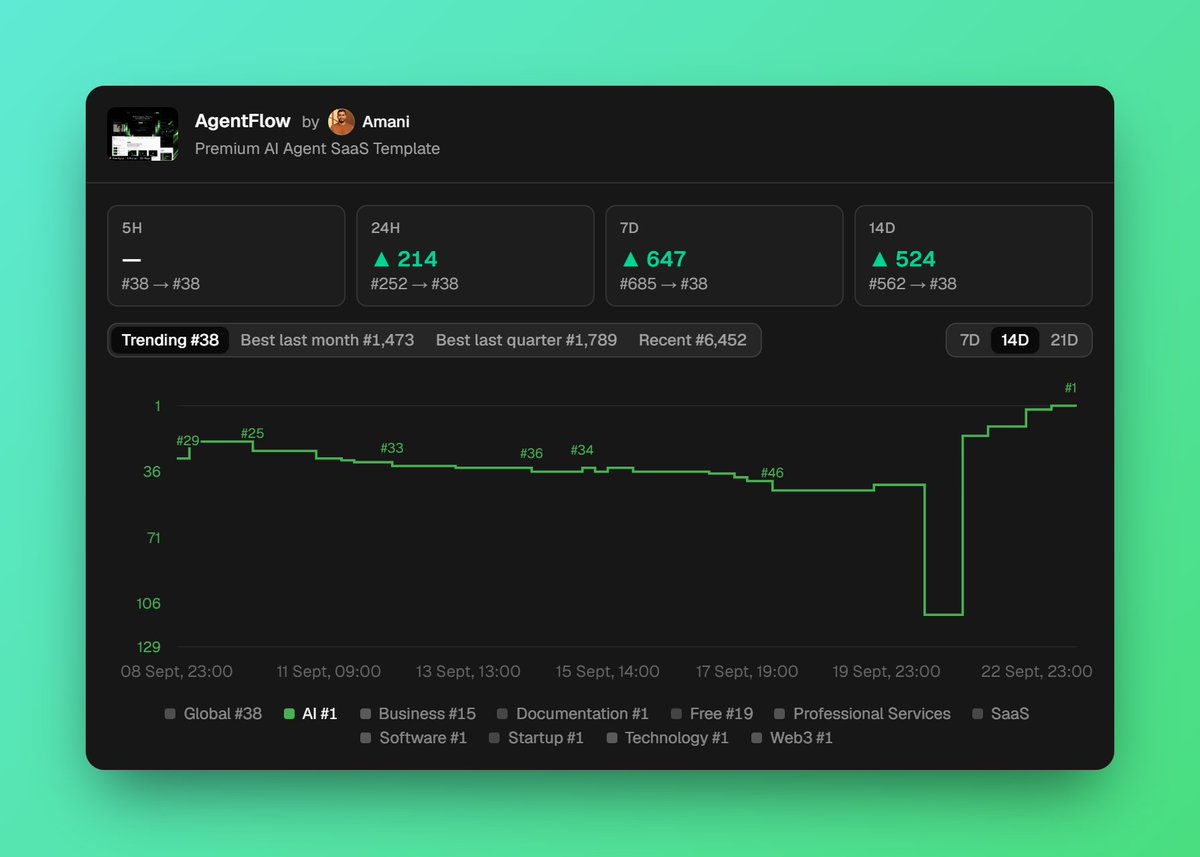Image resolution: width=1200 pixels, height=857 pixels.
Task: Click the #36 data label on chart
Action: point(531,453)
